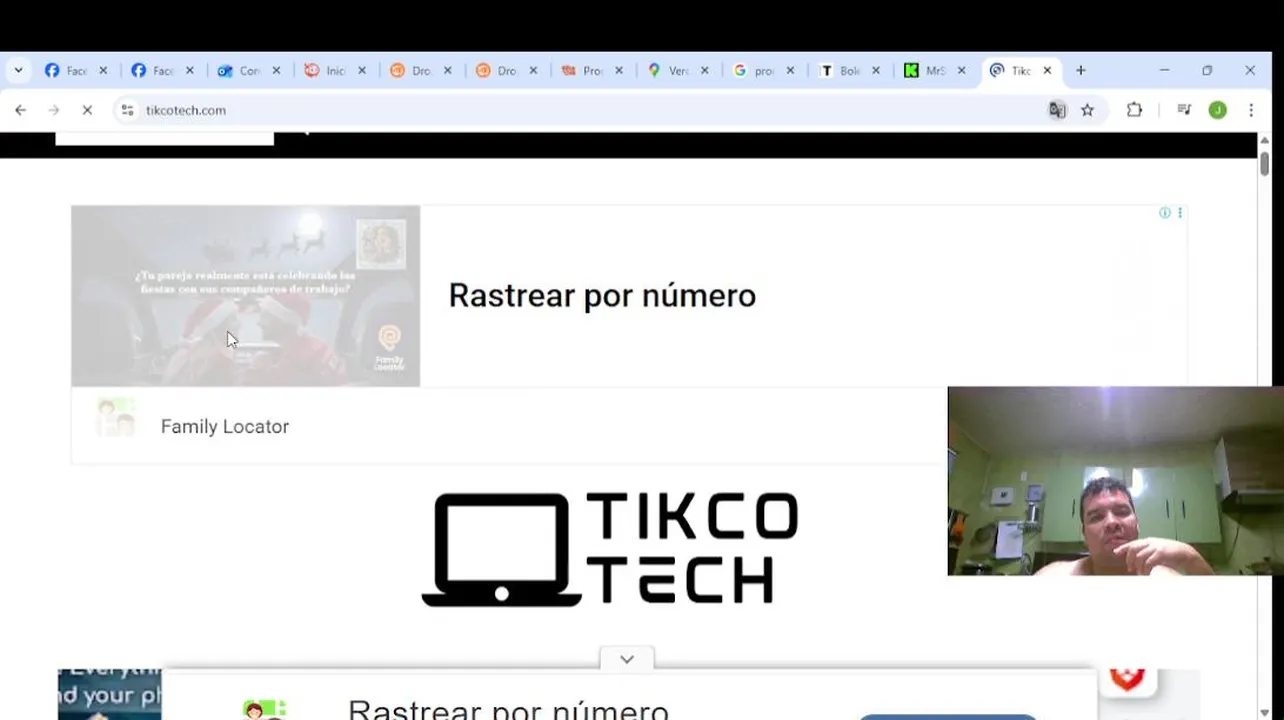Close the Outlook 'Con' tab

point(276,71)
